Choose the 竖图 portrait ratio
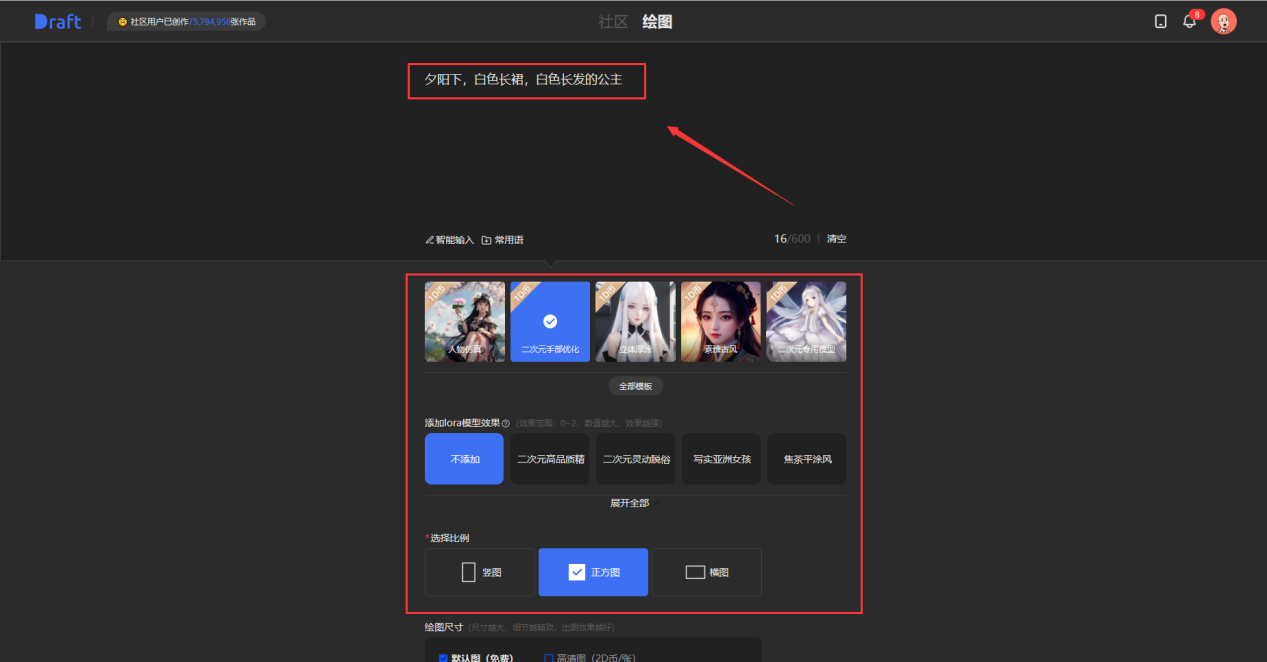Screen dimensions: 1267x662 480,572
